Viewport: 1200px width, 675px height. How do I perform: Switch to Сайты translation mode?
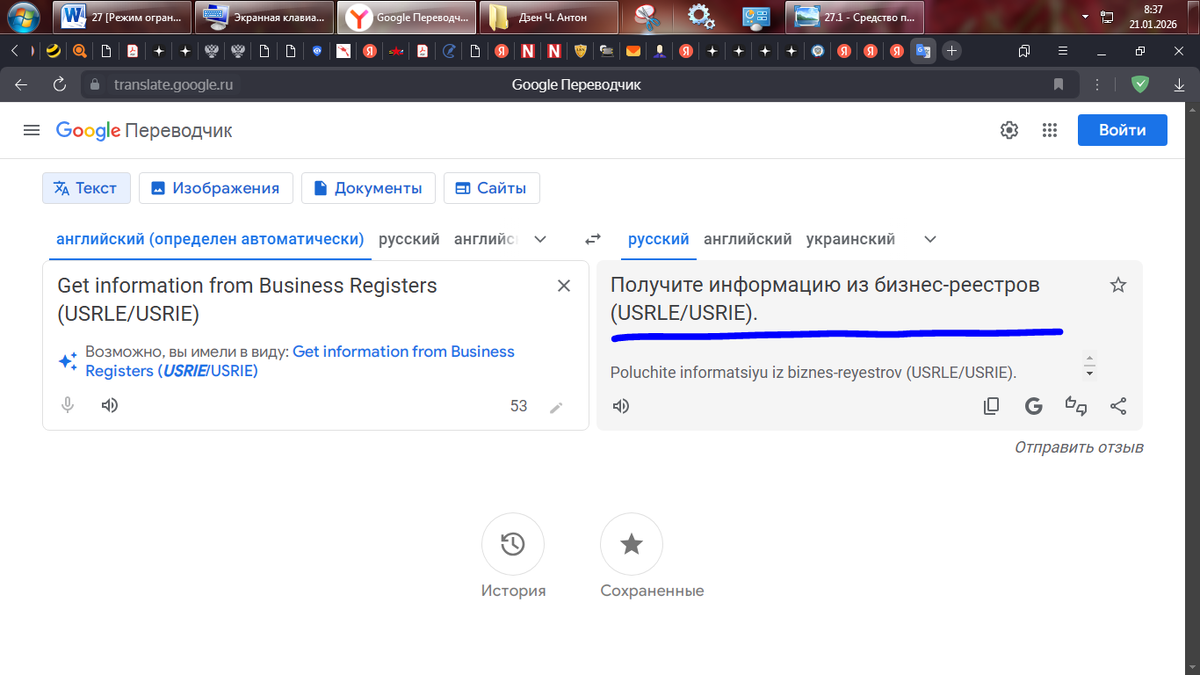coord(492,188)
